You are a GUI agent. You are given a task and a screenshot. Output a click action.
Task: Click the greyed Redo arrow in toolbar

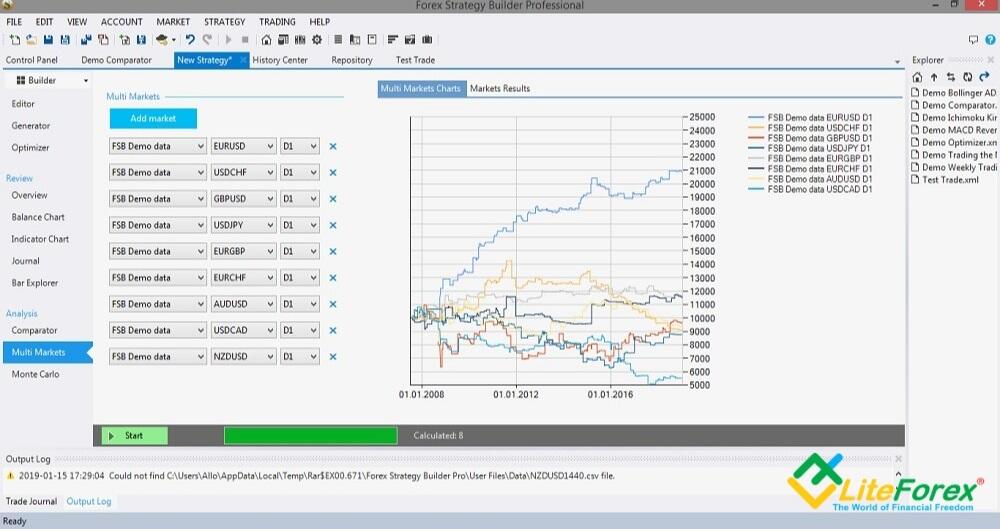[207, 40]
